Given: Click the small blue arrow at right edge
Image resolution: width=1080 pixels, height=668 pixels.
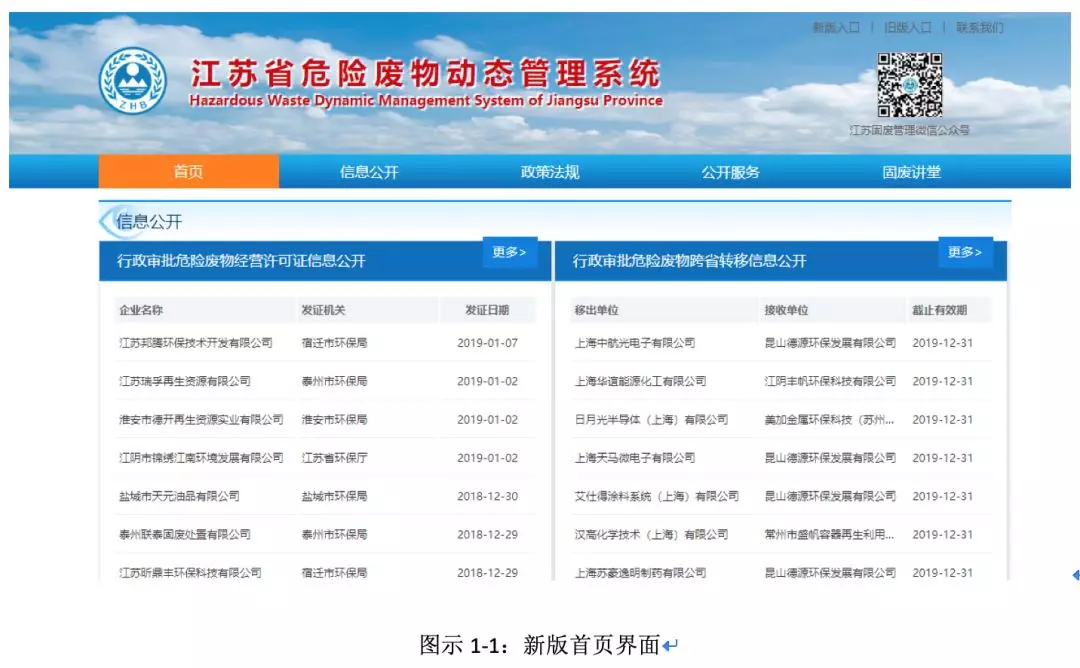Looking at the screenshot, I should 1075,575.
